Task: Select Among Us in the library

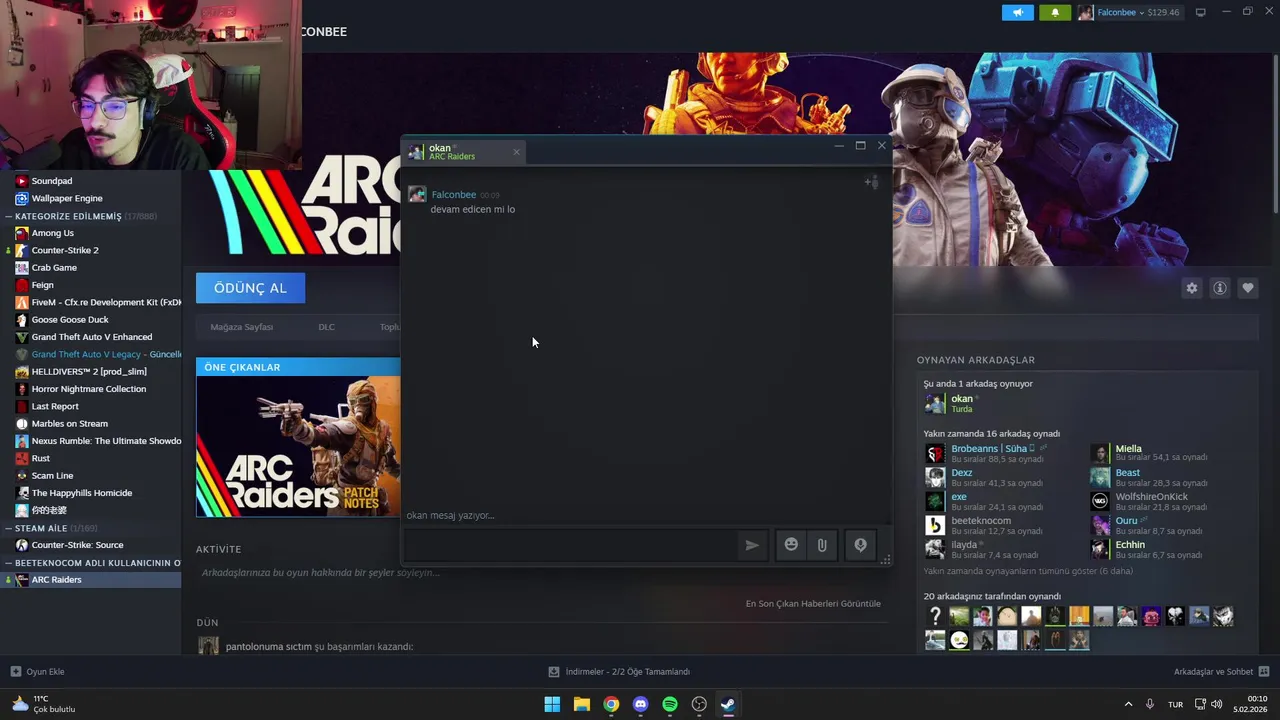Action: tap(53, 233)
